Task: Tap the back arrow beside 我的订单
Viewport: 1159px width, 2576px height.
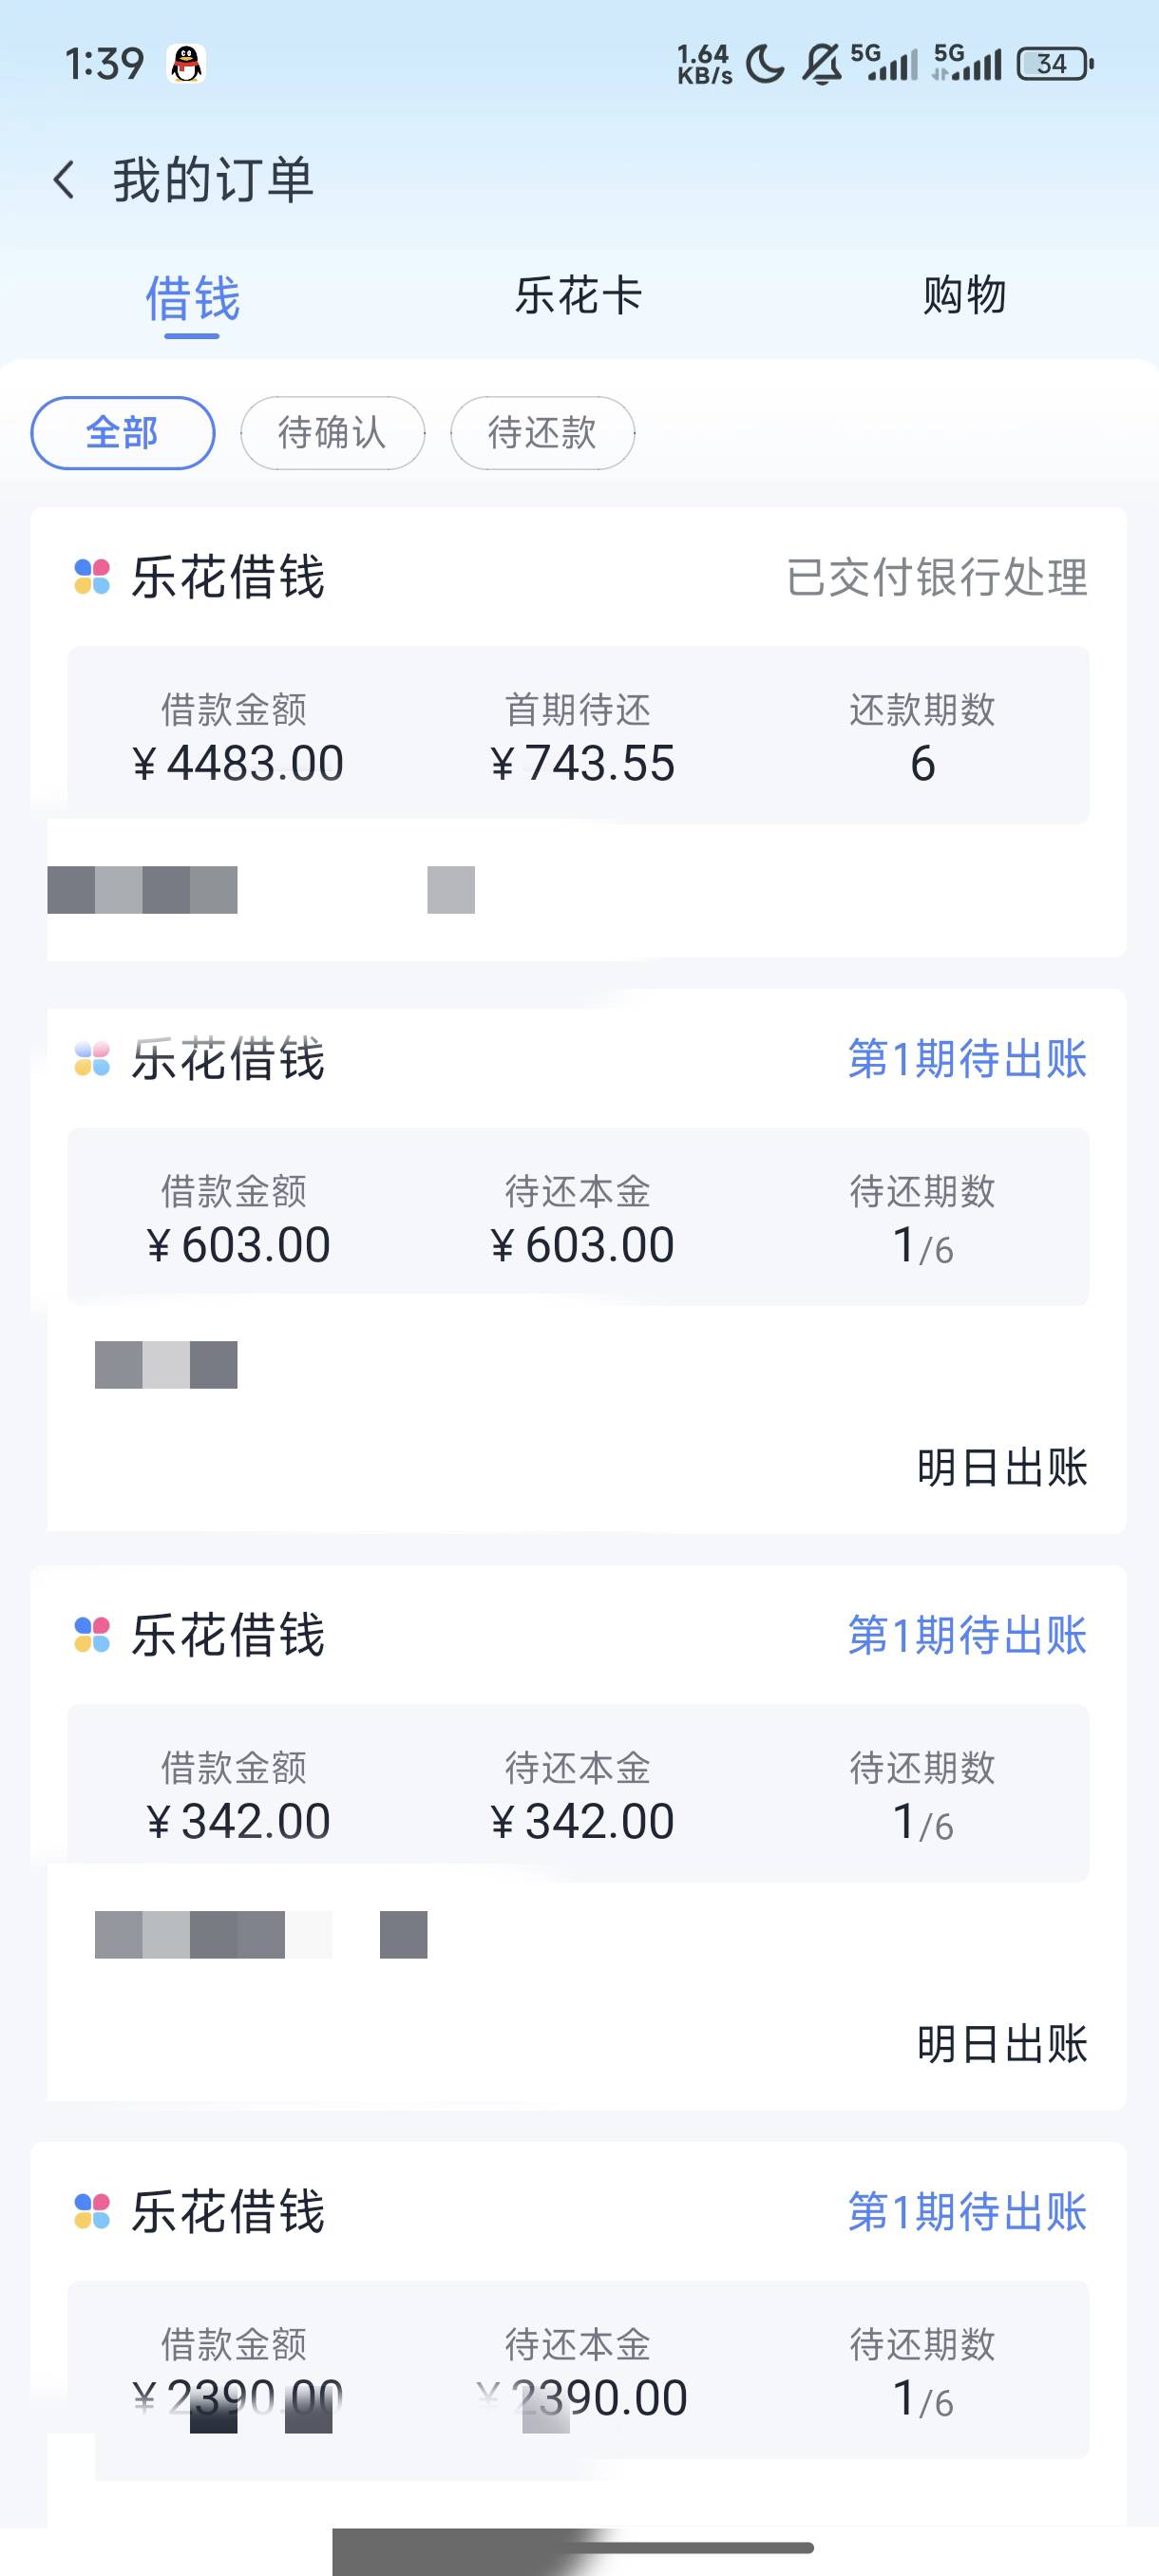Action: point(64,180)
